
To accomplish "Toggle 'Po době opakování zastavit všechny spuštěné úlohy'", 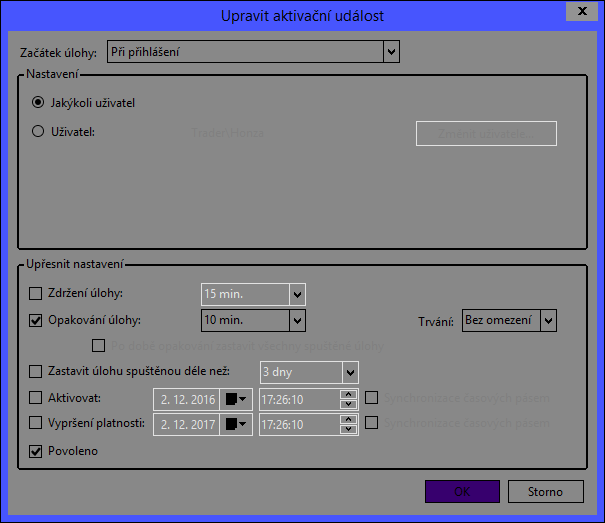I will 98,345.
